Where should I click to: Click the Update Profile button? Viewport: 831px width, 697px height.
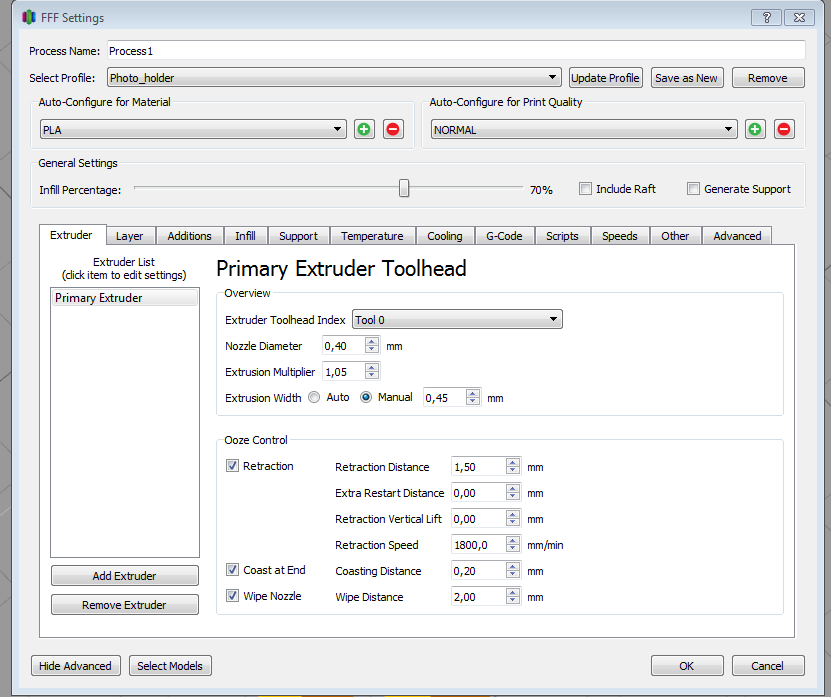605,78
